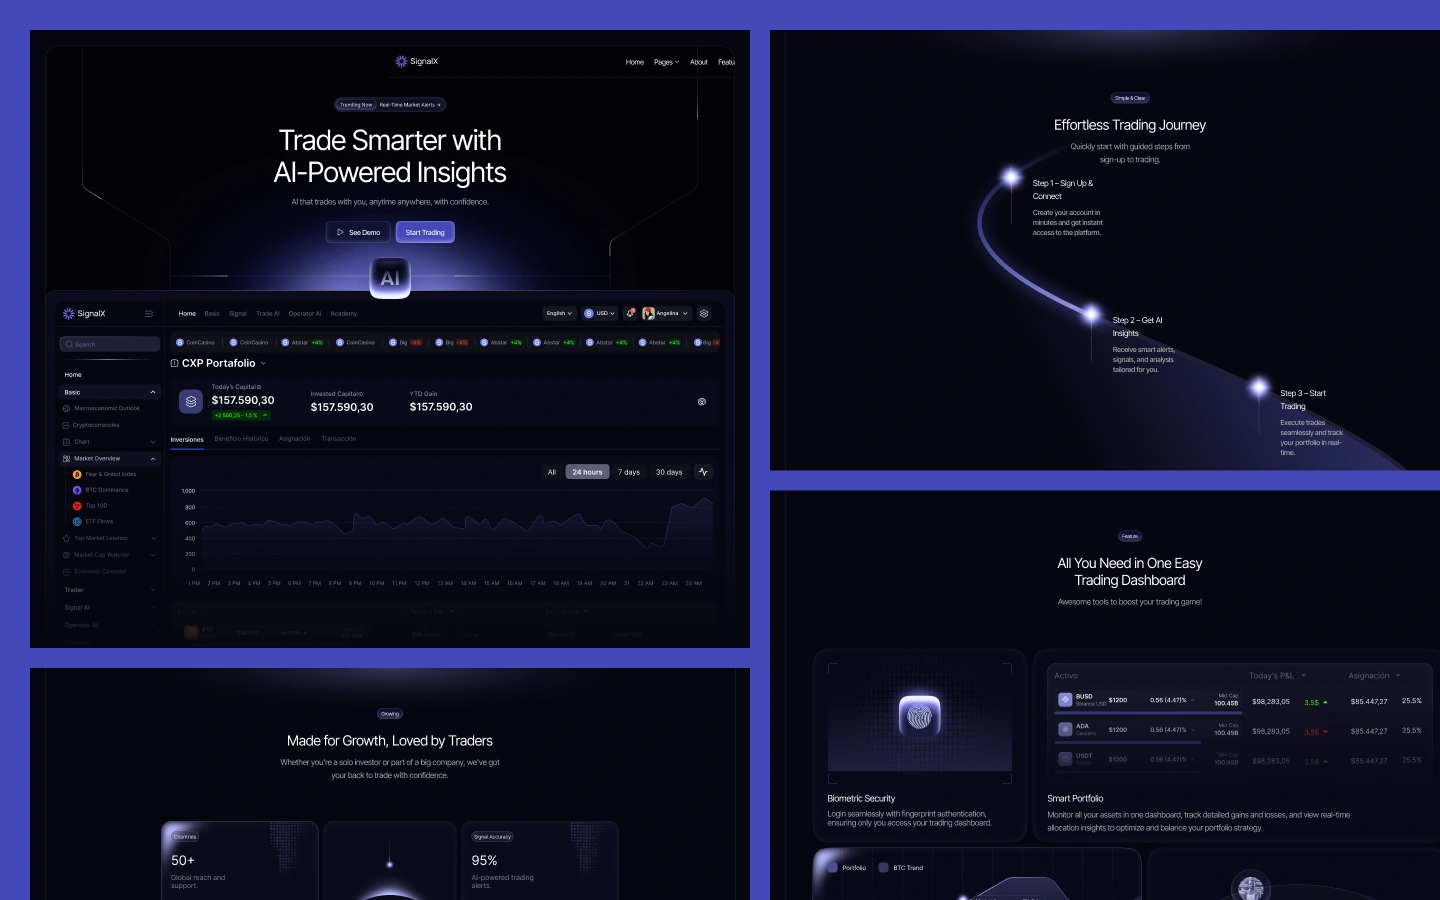The height and width of the screenshot is (900, 1440).
Task: Click the layers icon beside Today's Capital
Action: coord(191,401)
